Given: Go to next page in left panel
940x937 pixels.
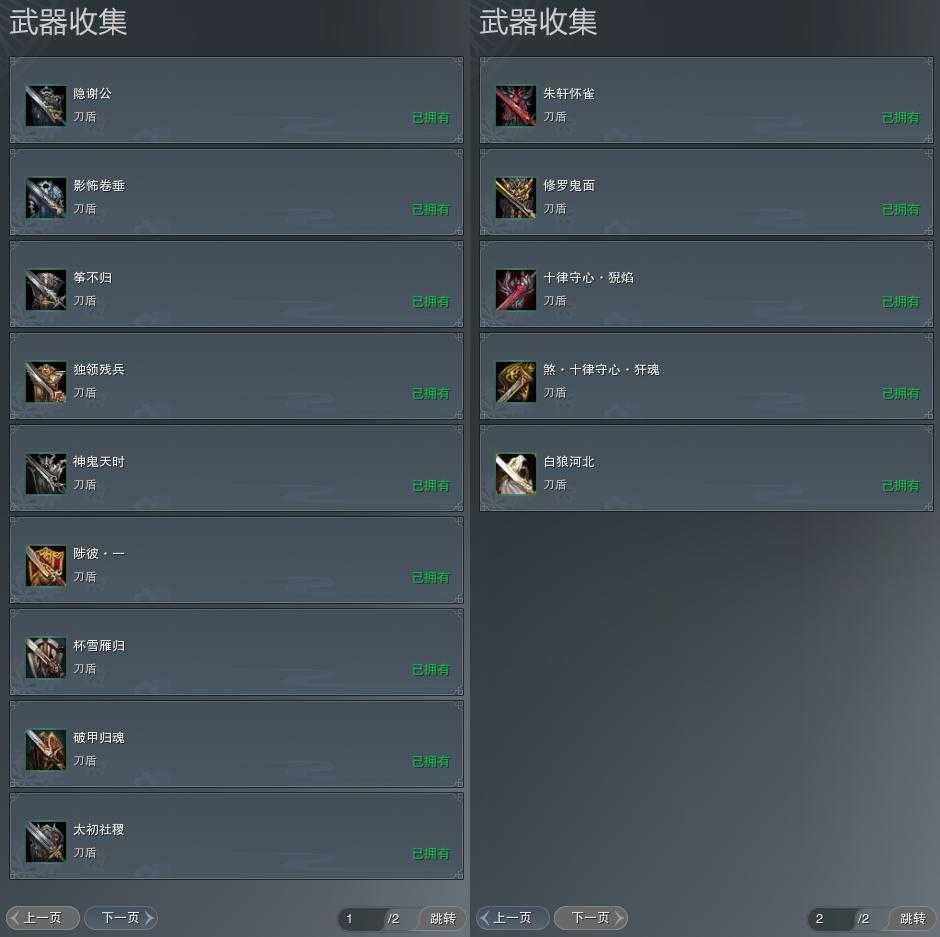Looking at the screenshot, I should (121, 918).
